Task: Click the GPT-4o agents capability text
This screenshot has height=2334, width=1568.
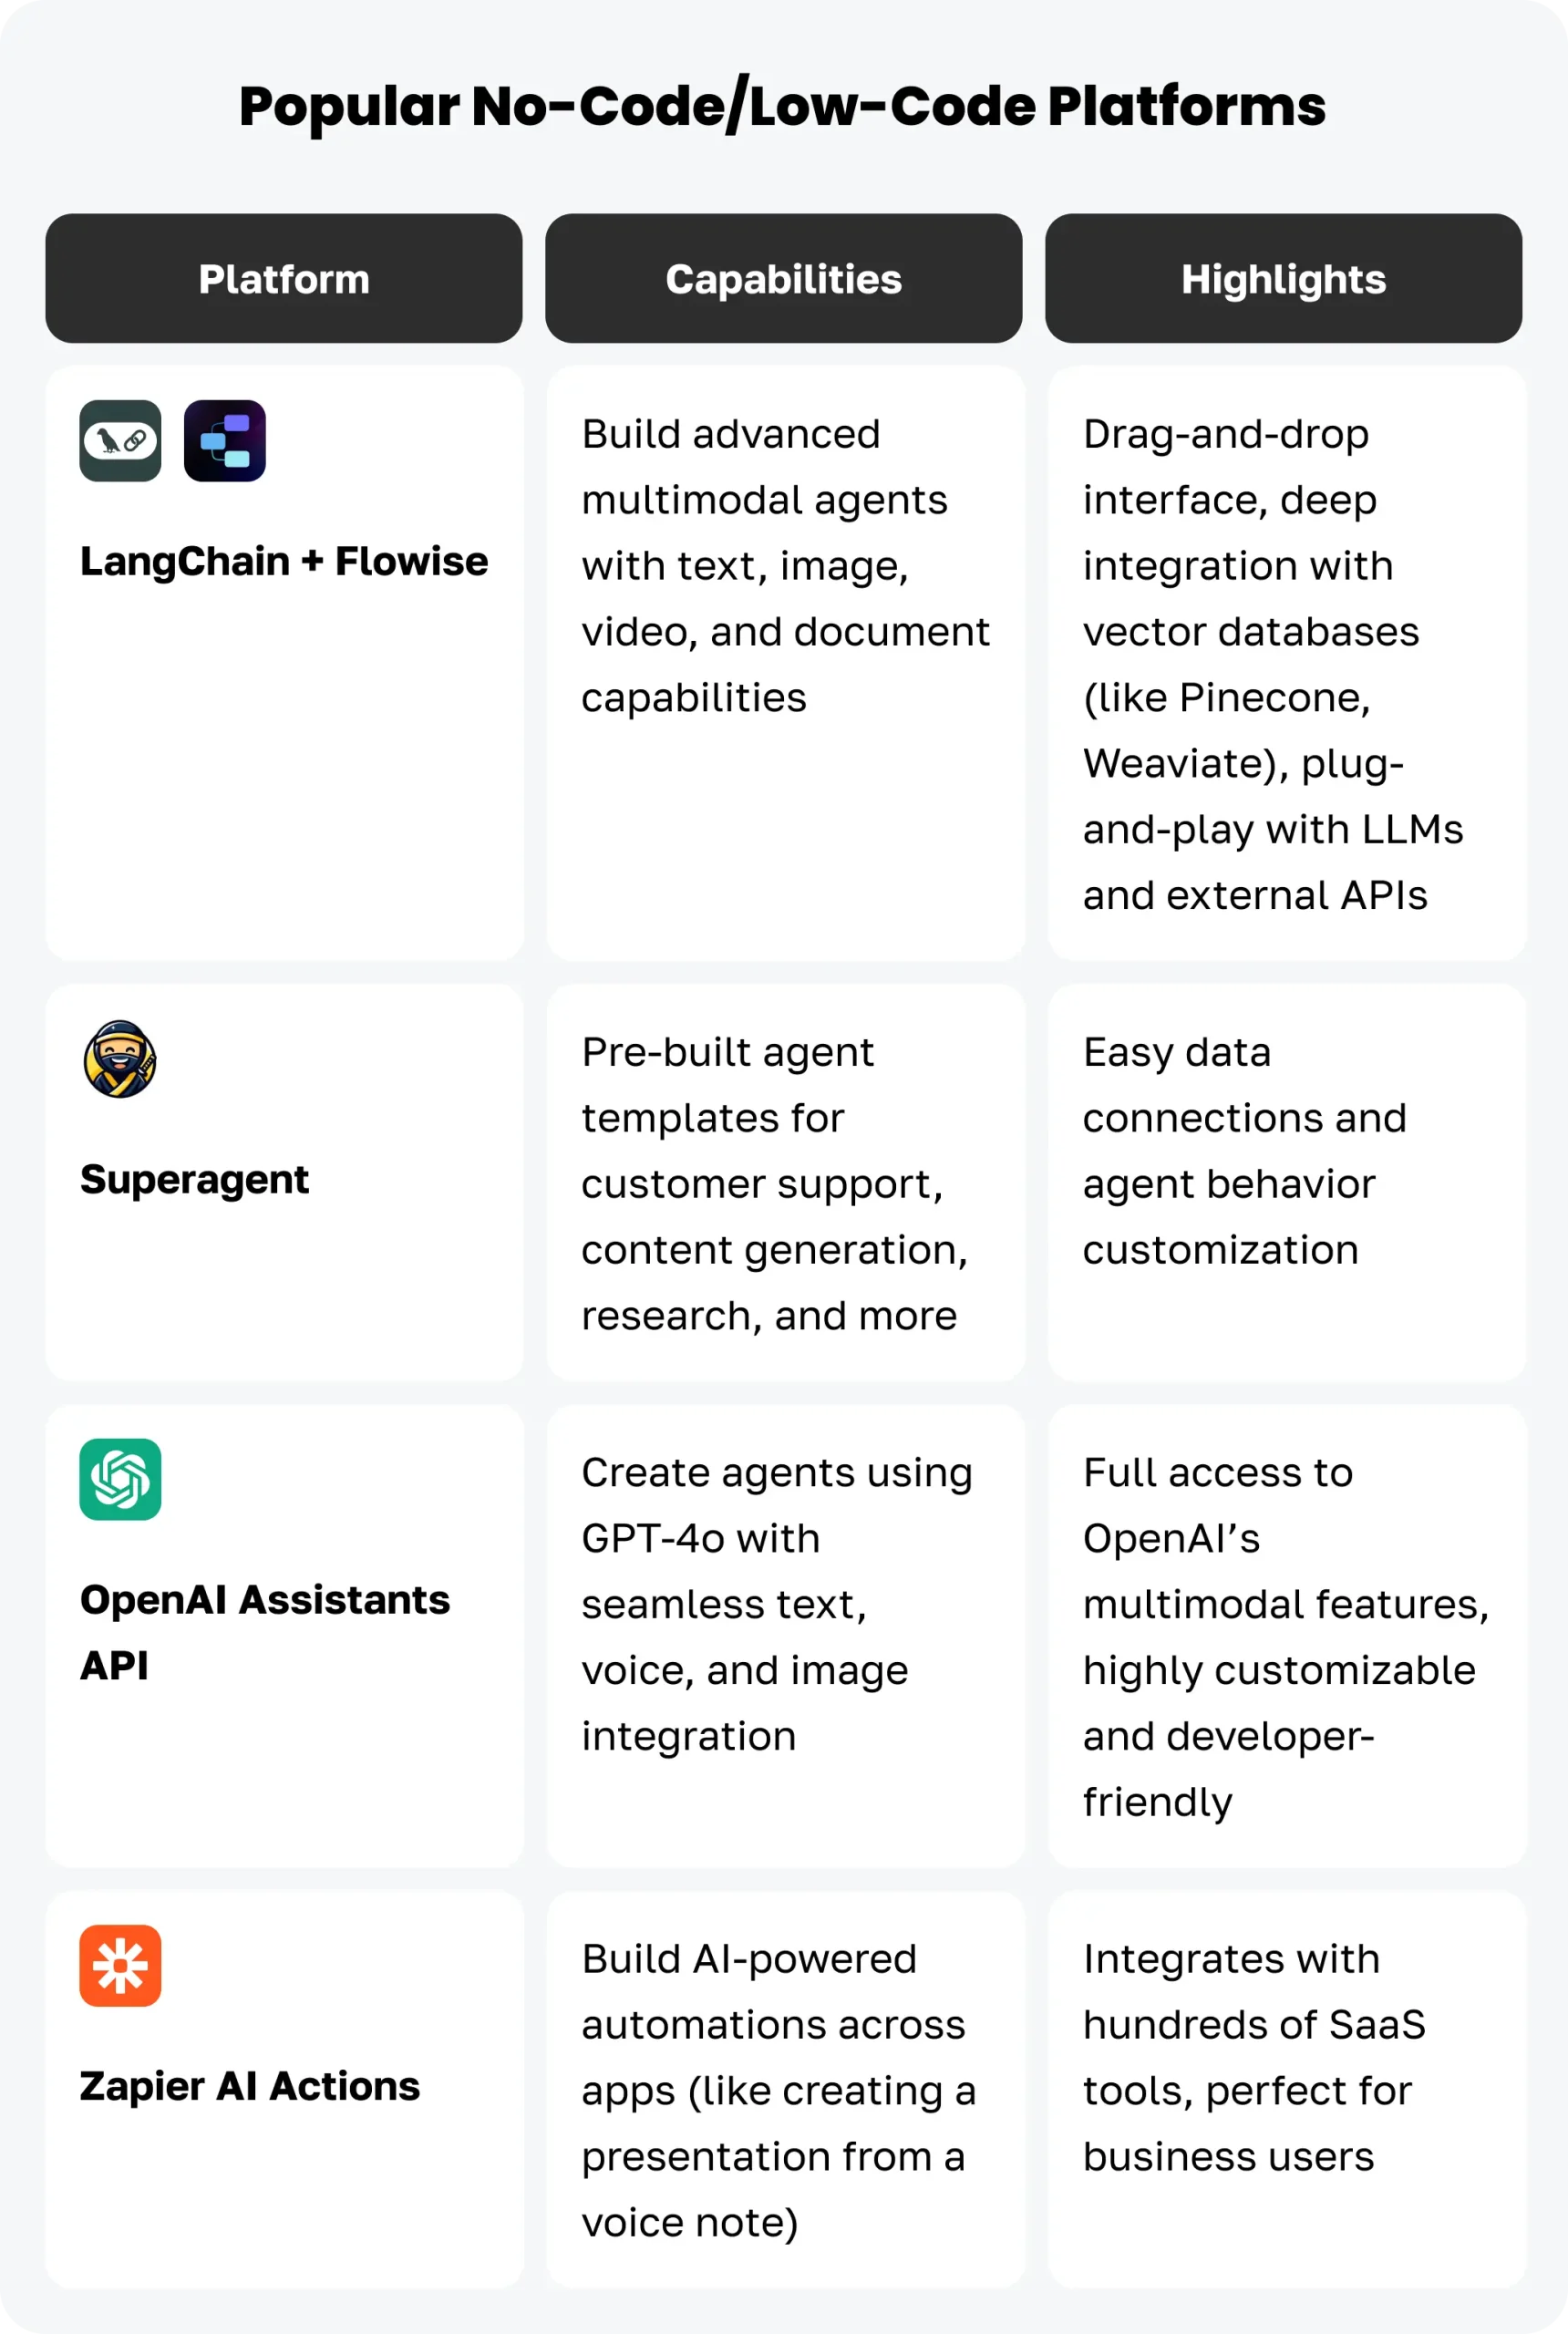Action: point(776,1603)
